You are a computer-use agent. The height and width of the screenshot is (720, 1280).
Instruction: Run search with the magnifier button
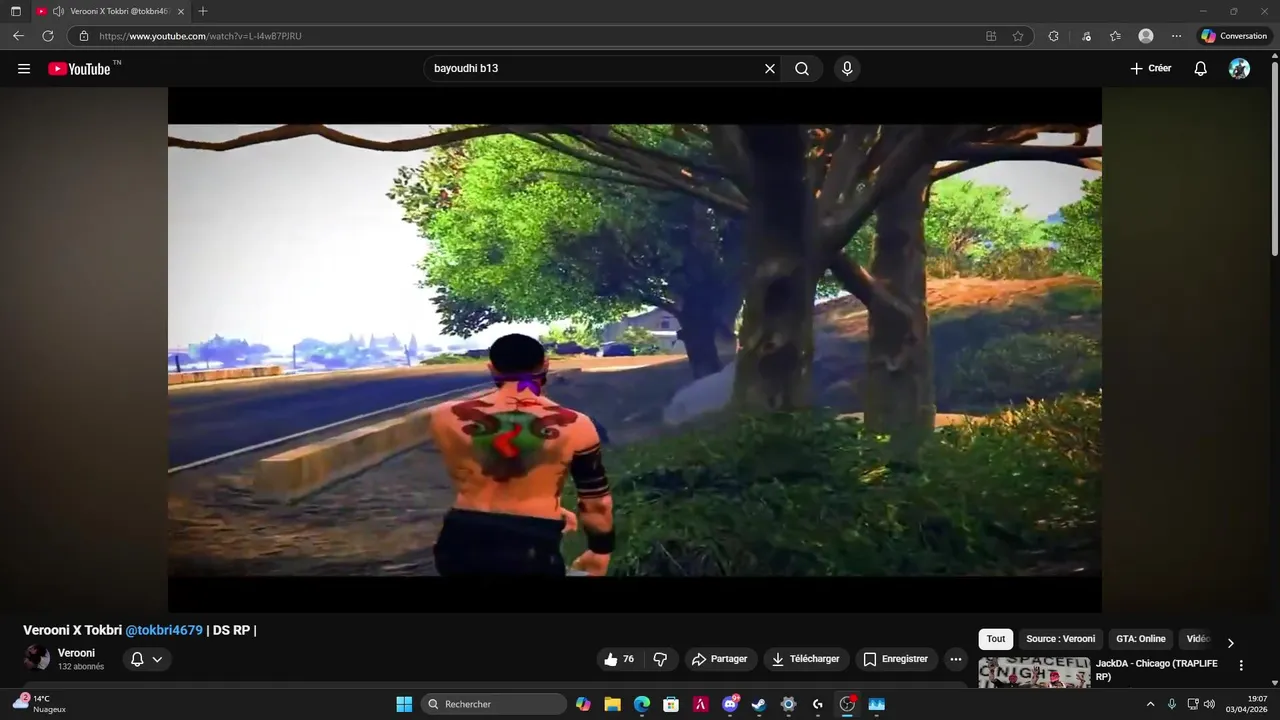click(802, 69)
